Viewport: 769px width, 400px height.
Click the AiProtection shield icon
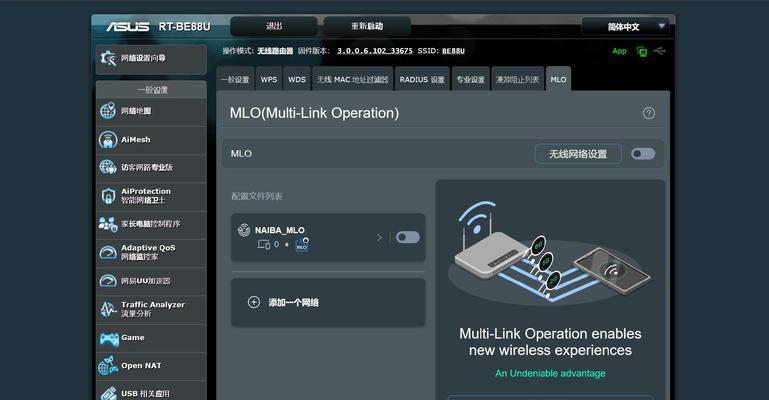click(108, 196)
